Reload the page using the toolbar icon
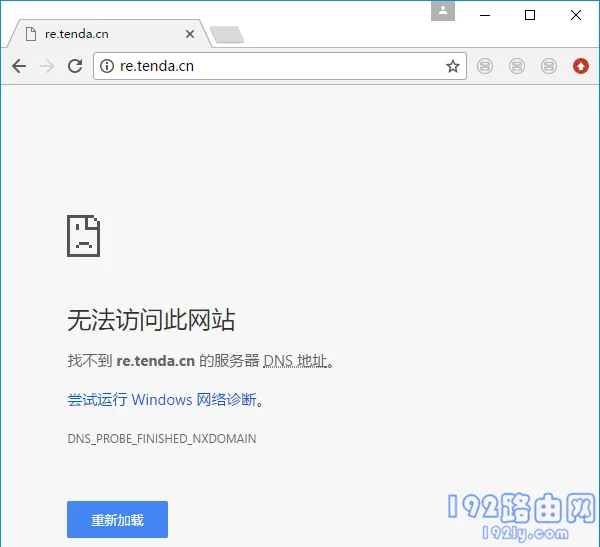Viewport: 600px width, 547px height. click(75, 66)
